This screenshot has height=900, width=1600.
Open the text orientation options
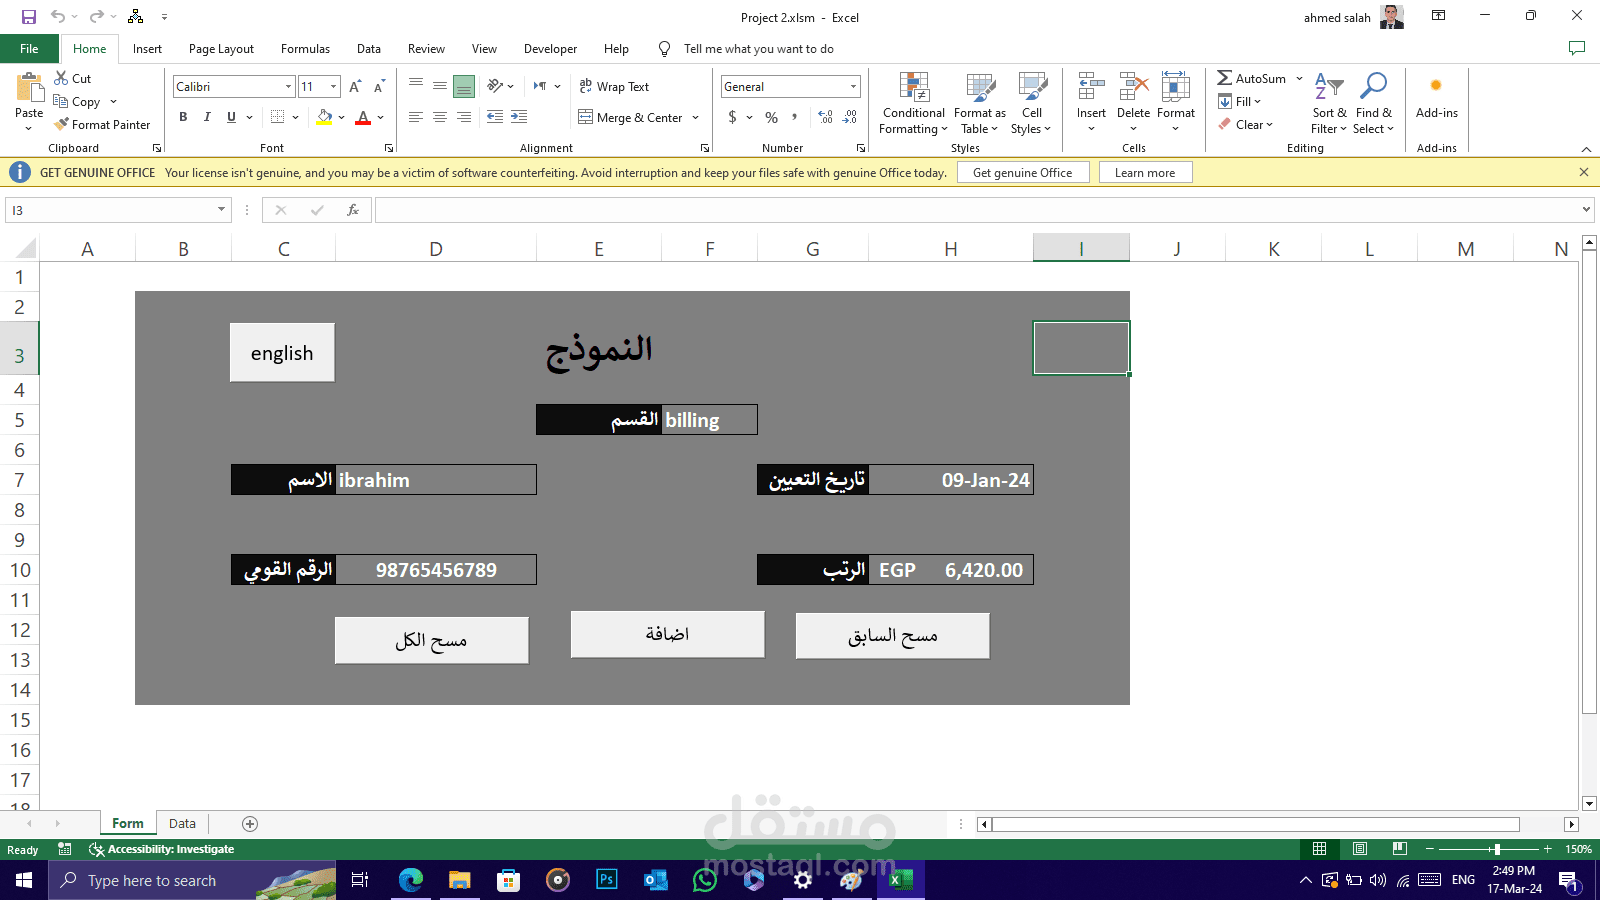[500, 87]
